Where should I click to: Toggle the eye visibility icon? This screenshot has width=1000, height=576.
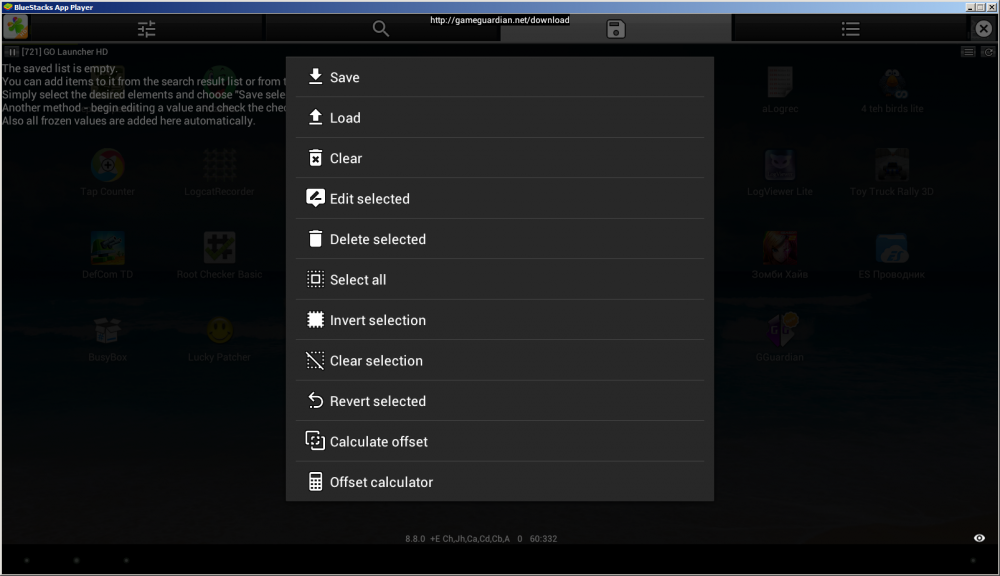979,538
